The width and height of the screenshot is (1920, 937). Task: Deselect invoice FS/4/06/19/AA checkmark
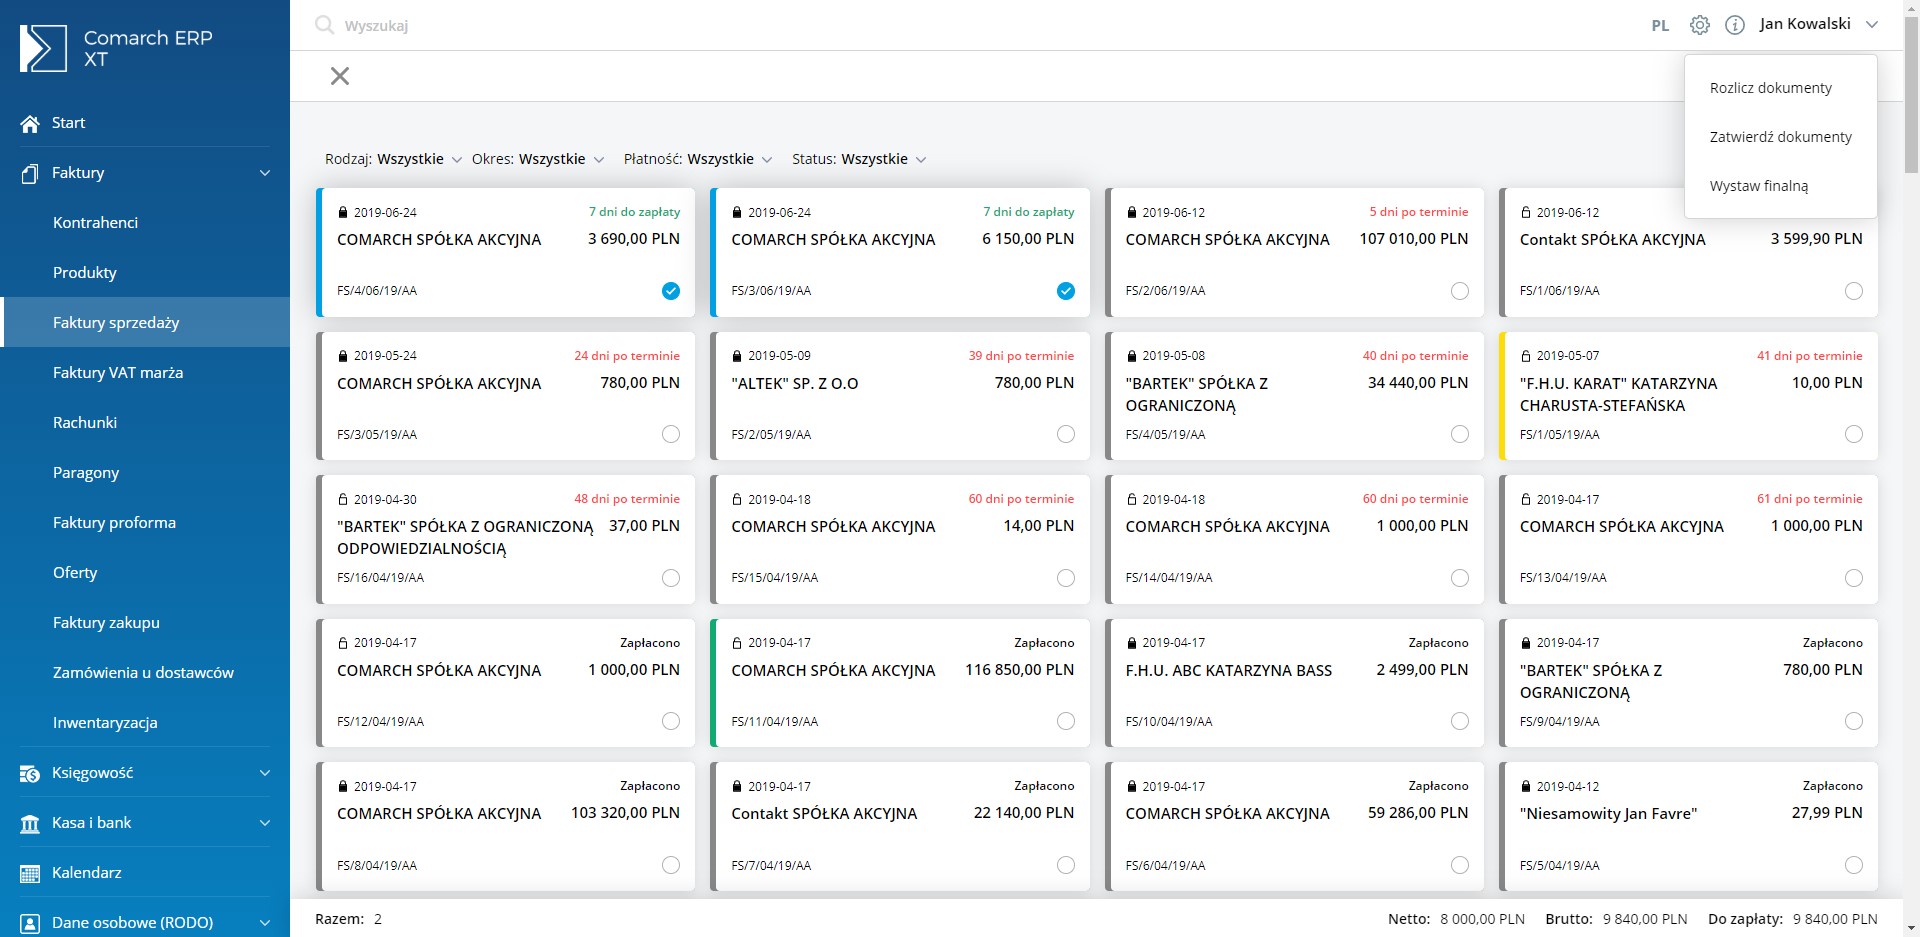pyautogui.click(x=671, y=291)
